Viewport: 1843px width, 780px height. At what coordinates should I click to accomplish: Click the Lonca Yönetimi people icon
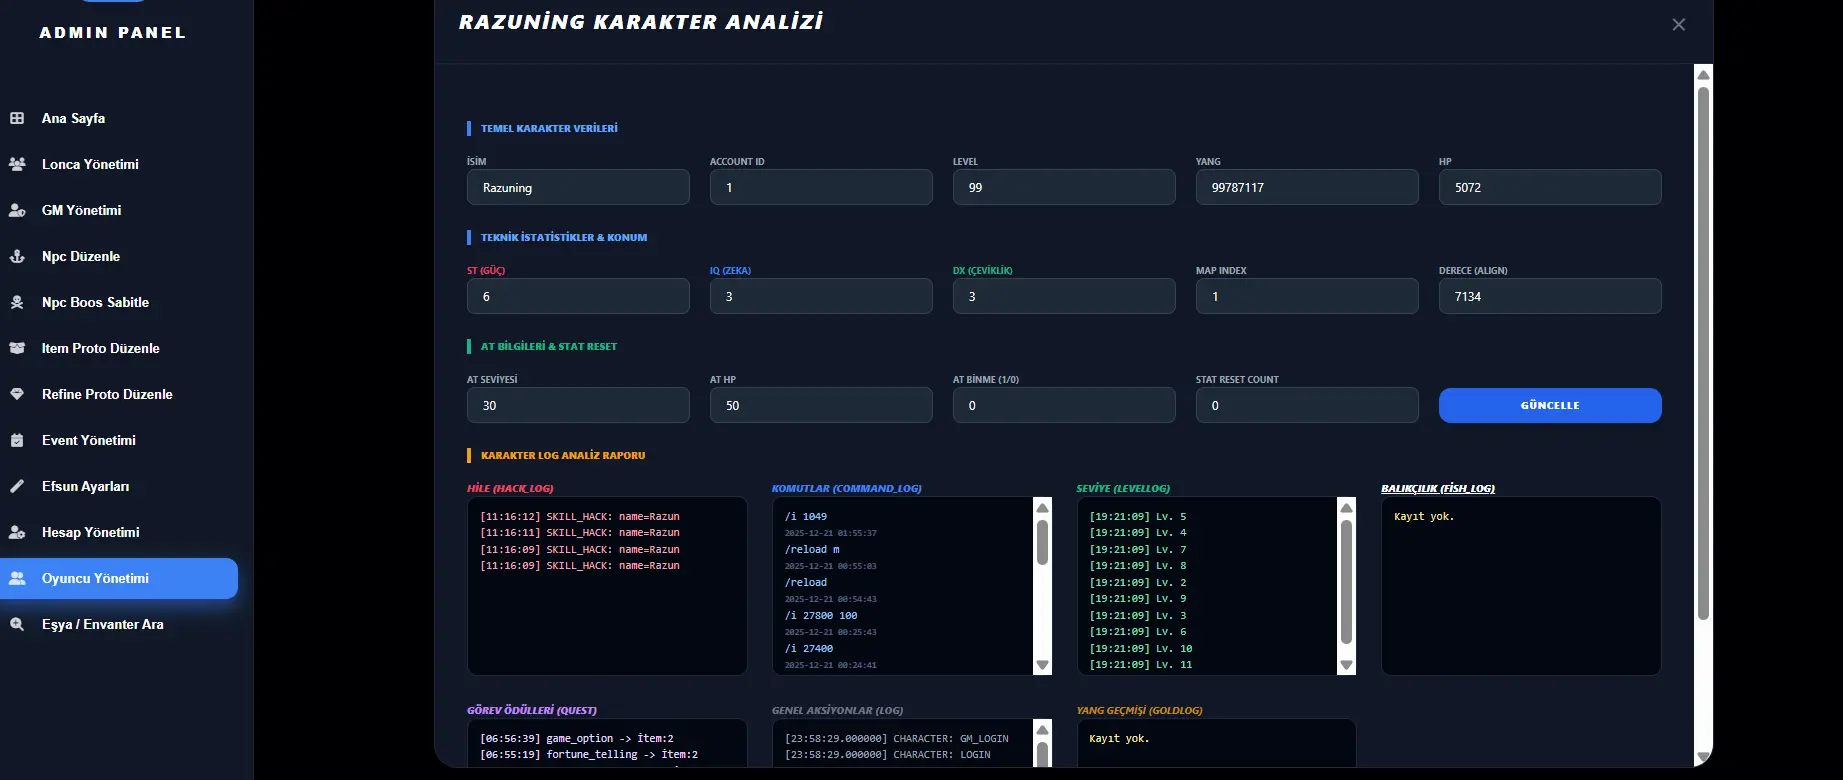(x=17, y=164)
